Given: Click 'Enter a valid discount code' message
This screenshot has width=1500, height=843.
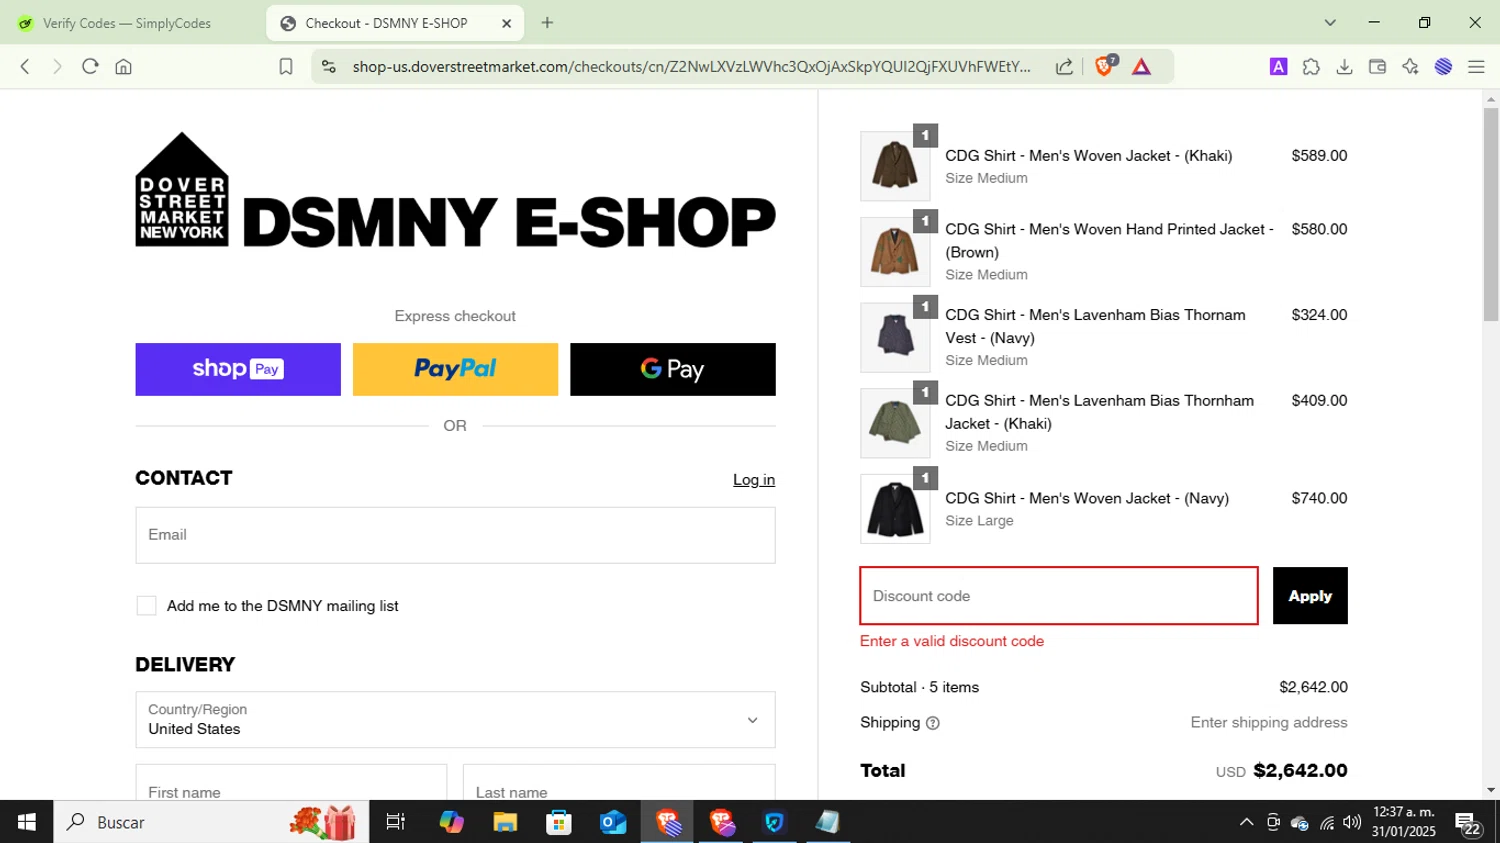Looking at the screenshot, I should 952,641.
